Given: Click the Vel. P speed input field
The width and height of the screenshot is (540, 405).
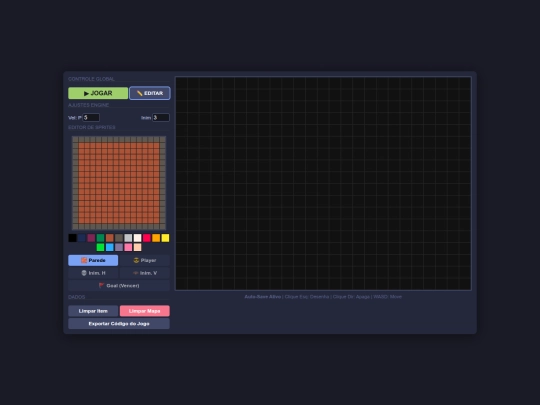Looking at the screenshot, I should (x=91, y=117).
